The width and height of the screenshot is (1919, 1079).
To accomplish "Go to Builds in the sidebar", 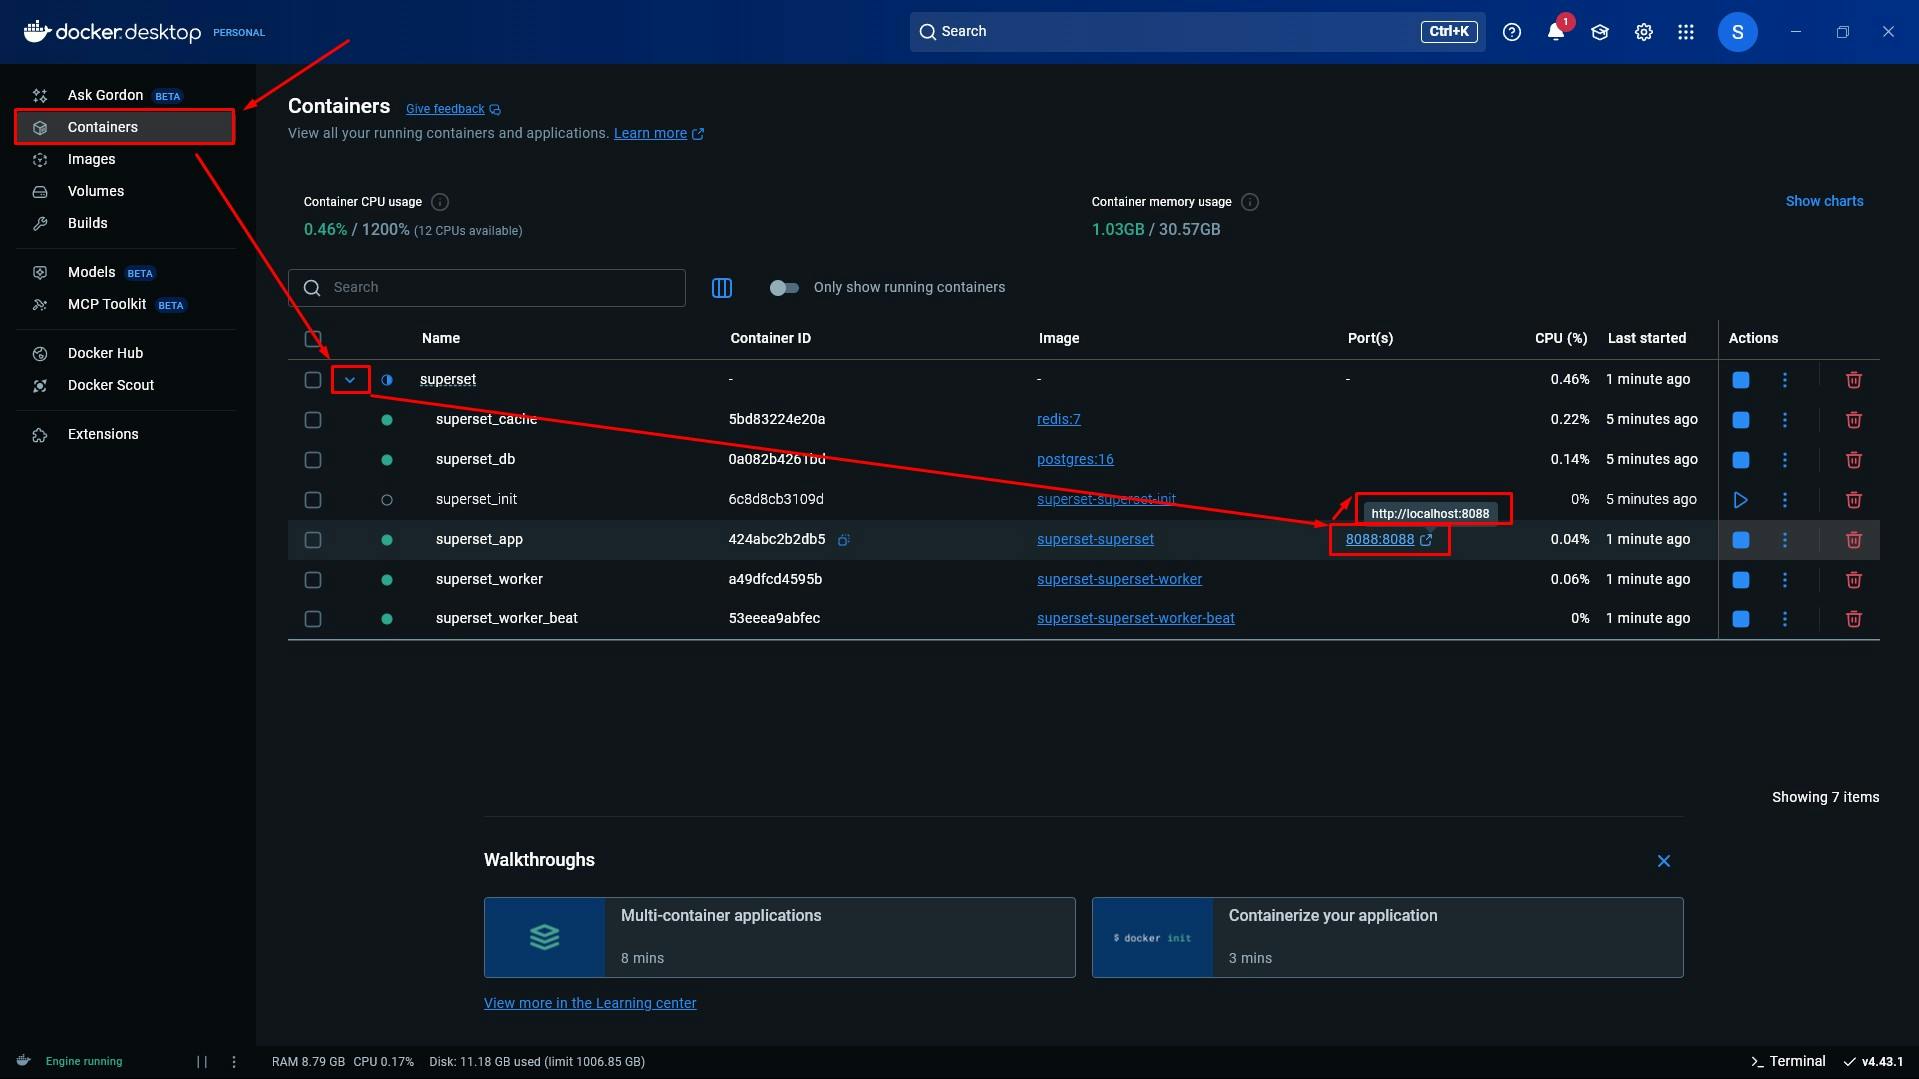I will (125, 223).
